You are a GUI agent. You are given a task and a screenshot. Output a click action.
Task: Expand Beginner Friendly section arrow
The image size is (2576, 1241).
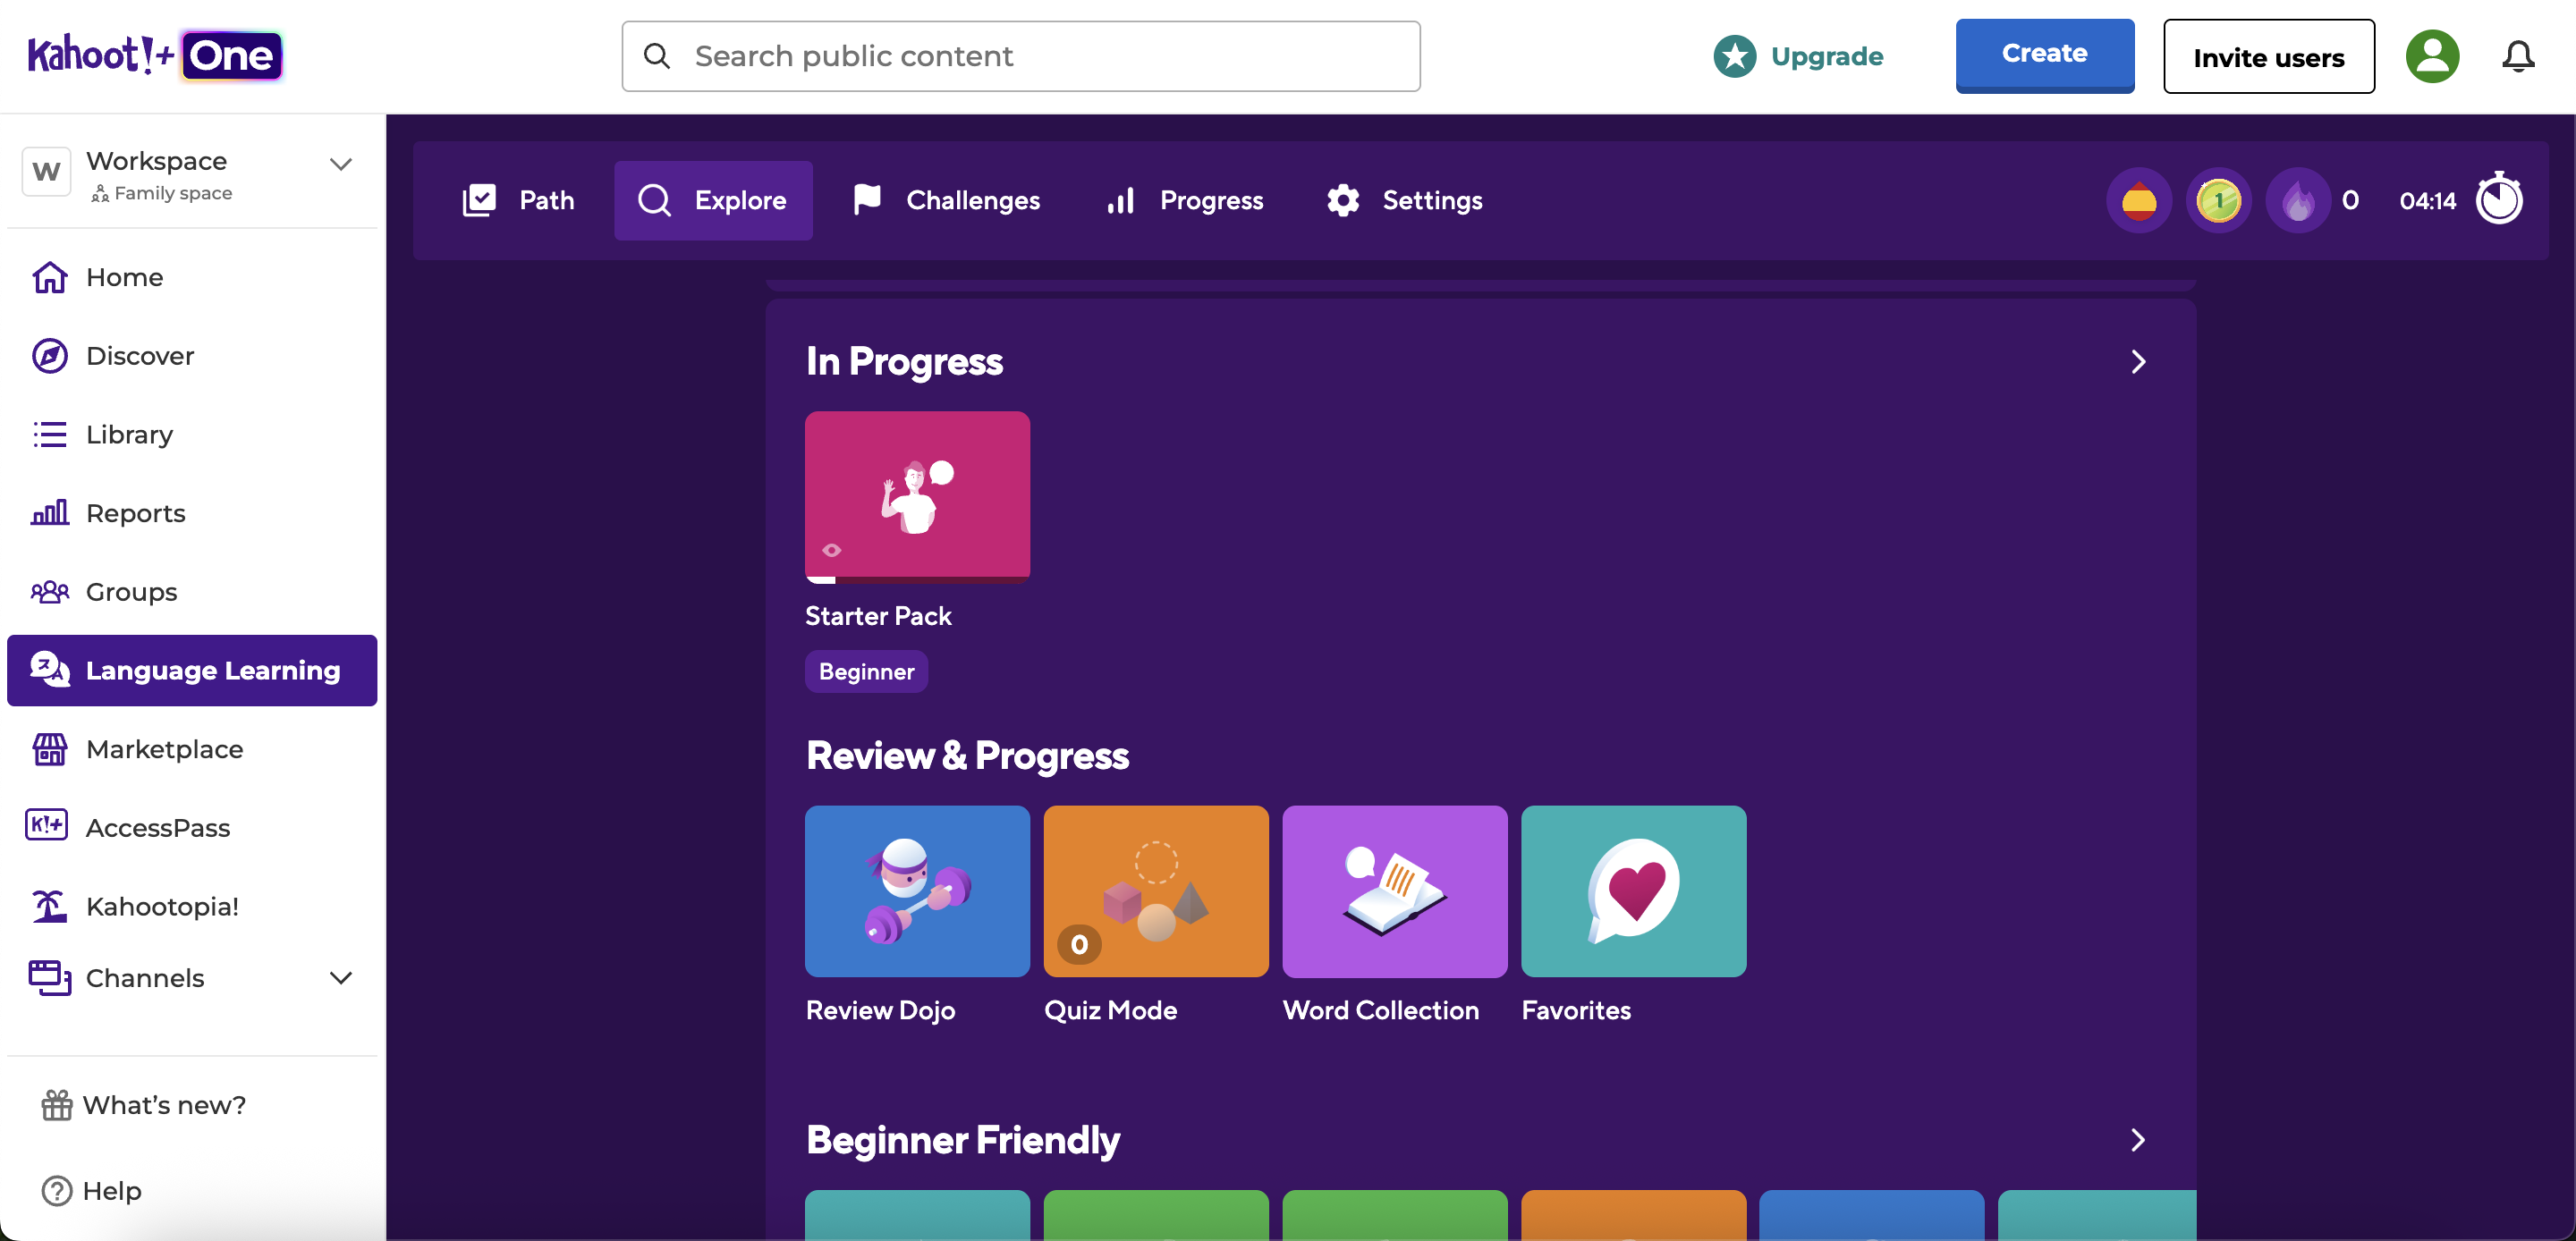coord(2138,1140)
